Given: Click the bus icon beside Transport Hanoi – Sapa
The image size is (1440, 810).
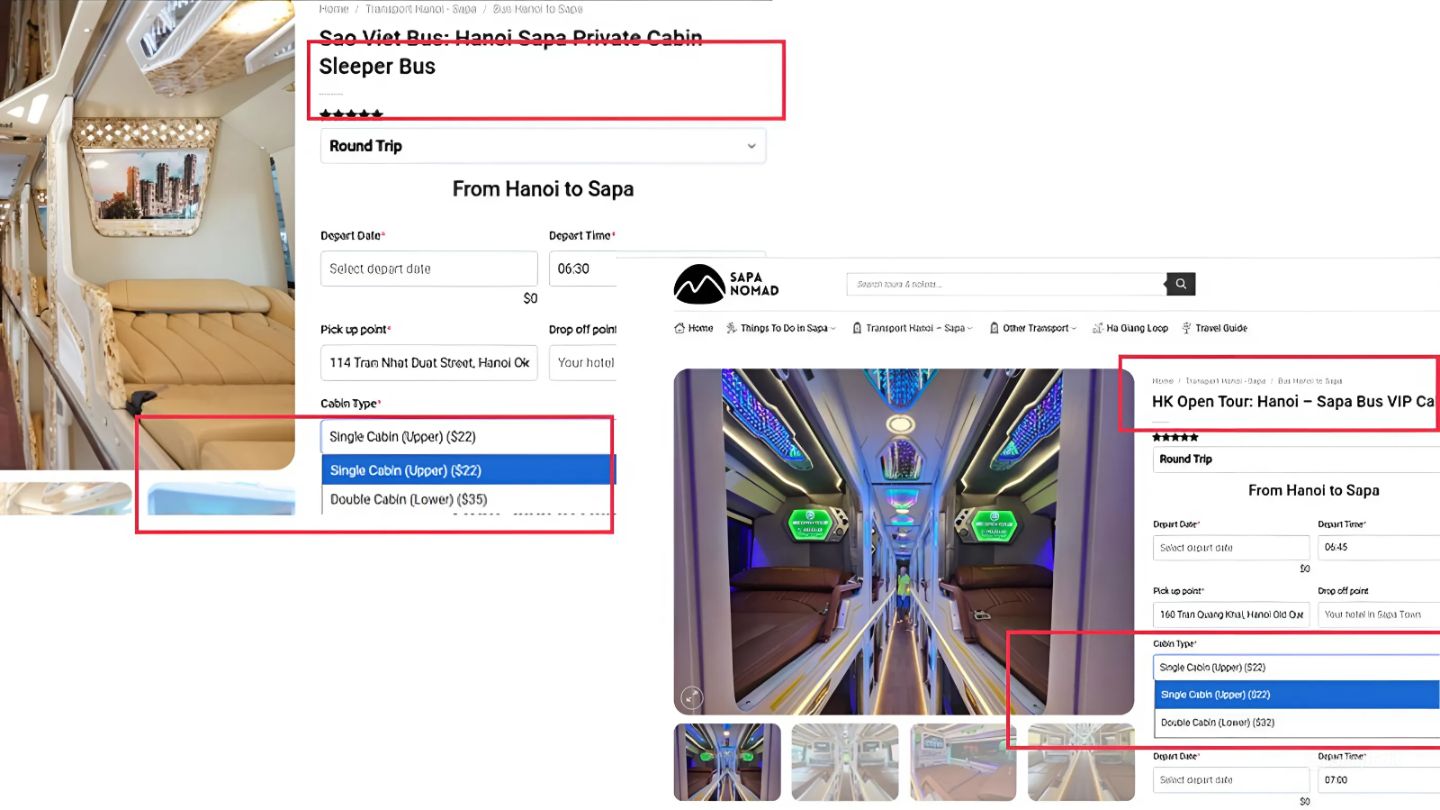Looking at the screenshot, I should coord(857,328).
